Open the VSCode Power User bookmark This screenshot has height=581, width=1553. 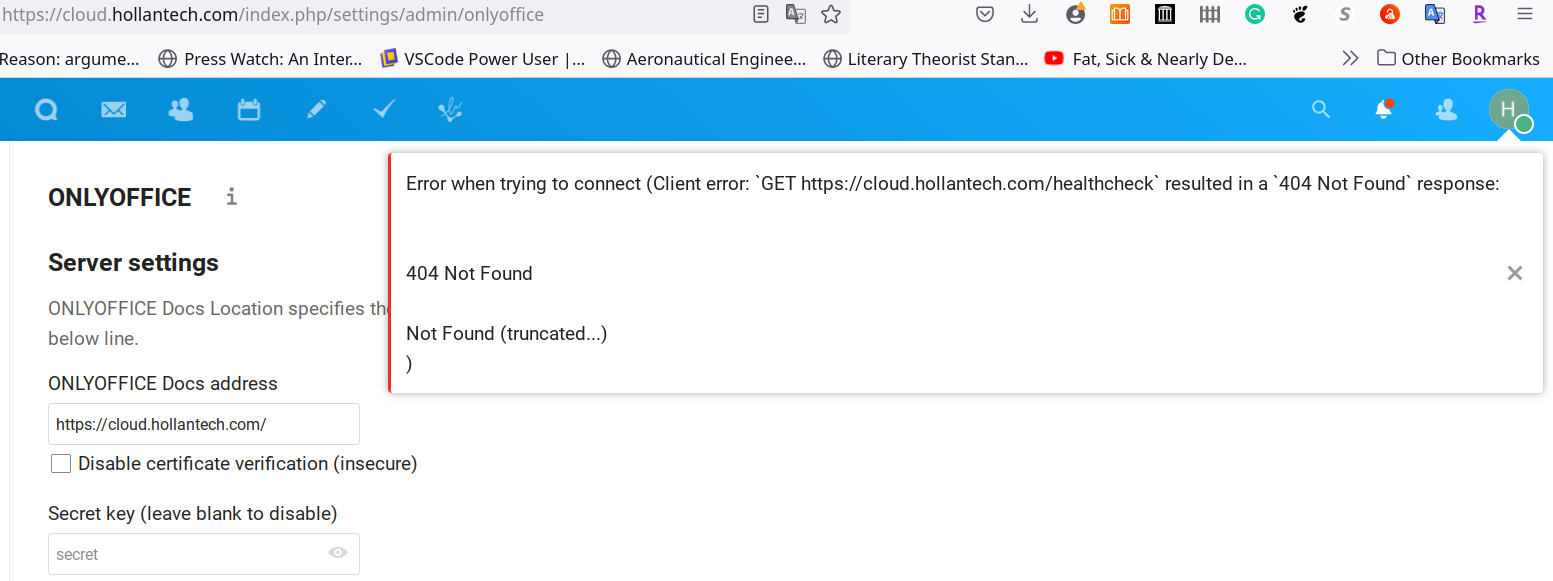(x=483, y=59)
